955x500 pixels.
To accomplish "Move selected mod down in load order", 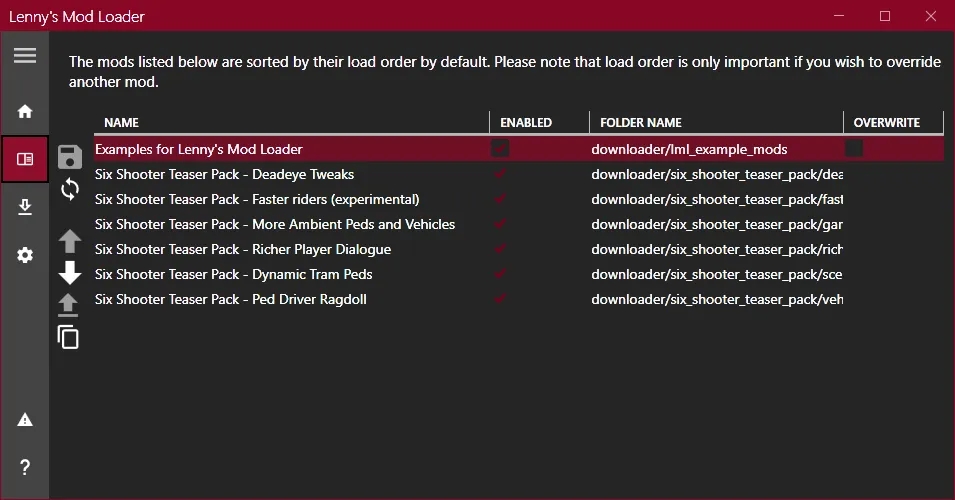I will (69, 272).
